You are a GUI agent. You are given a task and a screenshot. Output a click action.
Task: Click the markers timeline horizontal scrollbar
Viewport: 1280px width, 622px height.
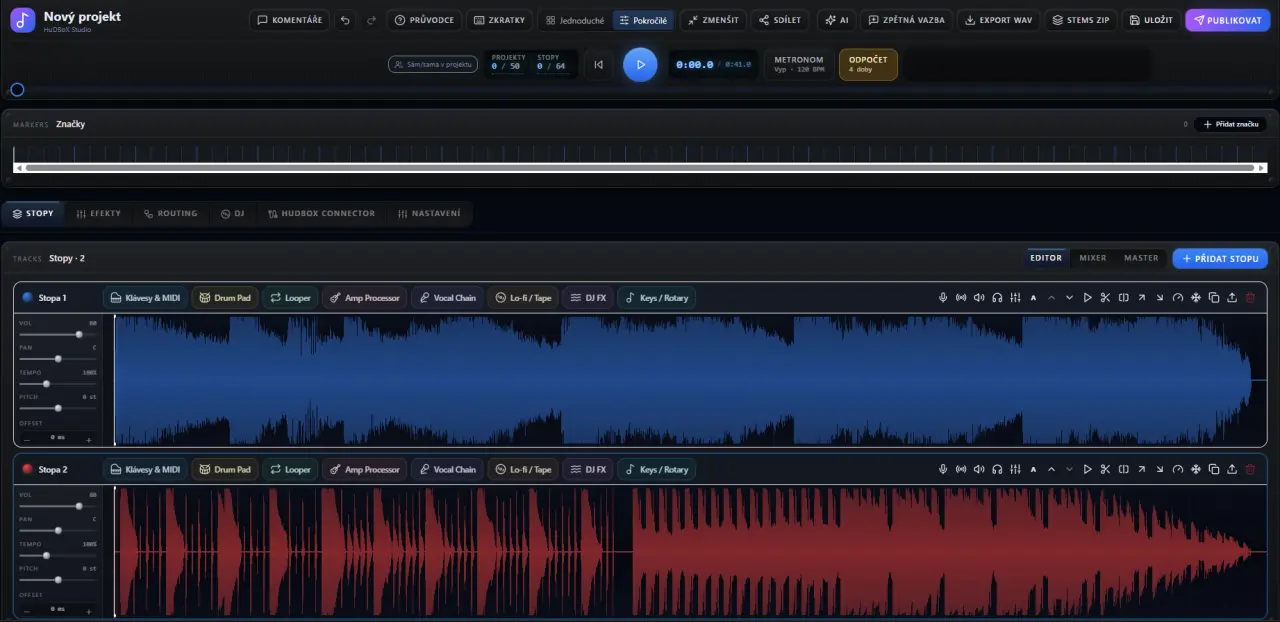pos(640,168)
